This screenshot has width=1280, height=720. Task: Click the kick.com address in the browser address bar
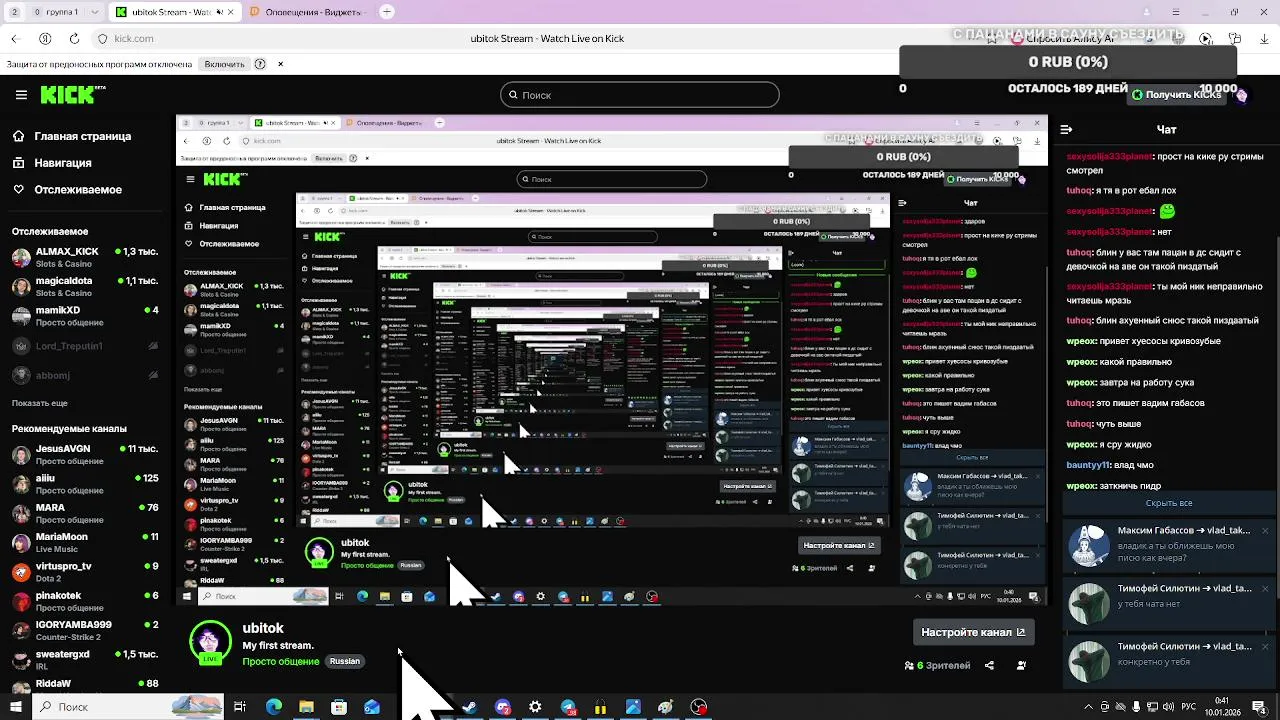coord(134,38)
